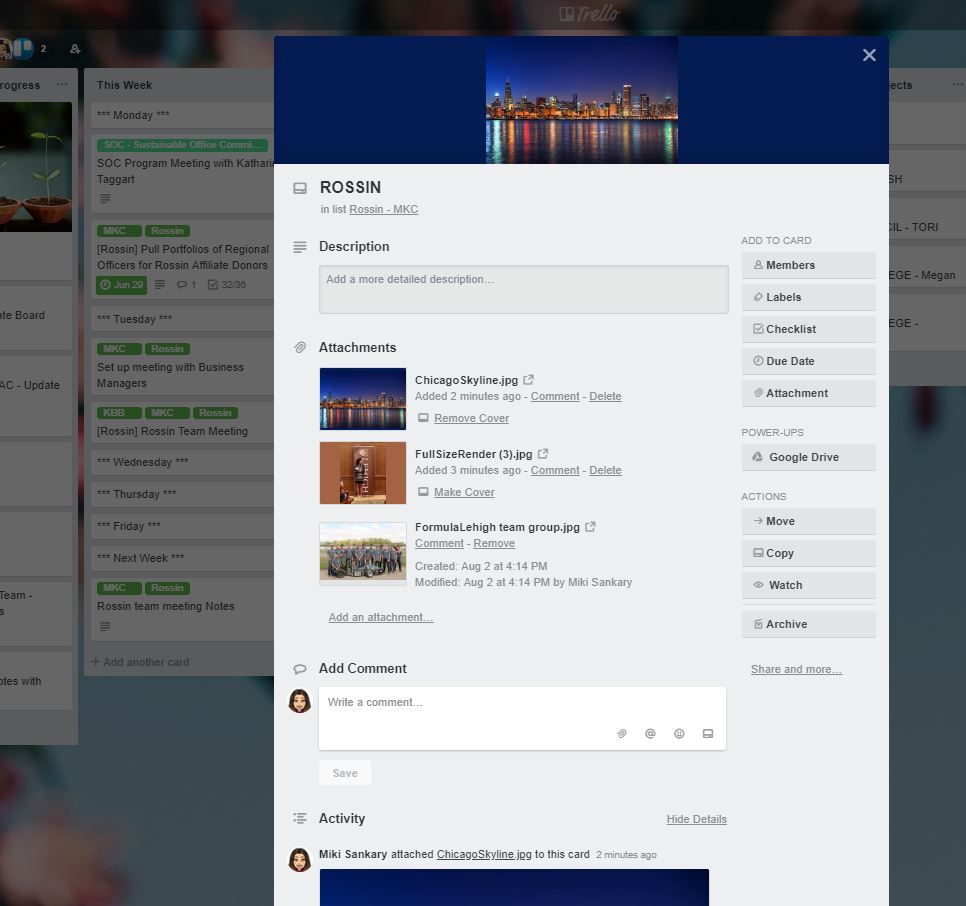Open the Rossin Team Meeting card
The height and width of the screenshot is (906, 966).
pos(182,423)
